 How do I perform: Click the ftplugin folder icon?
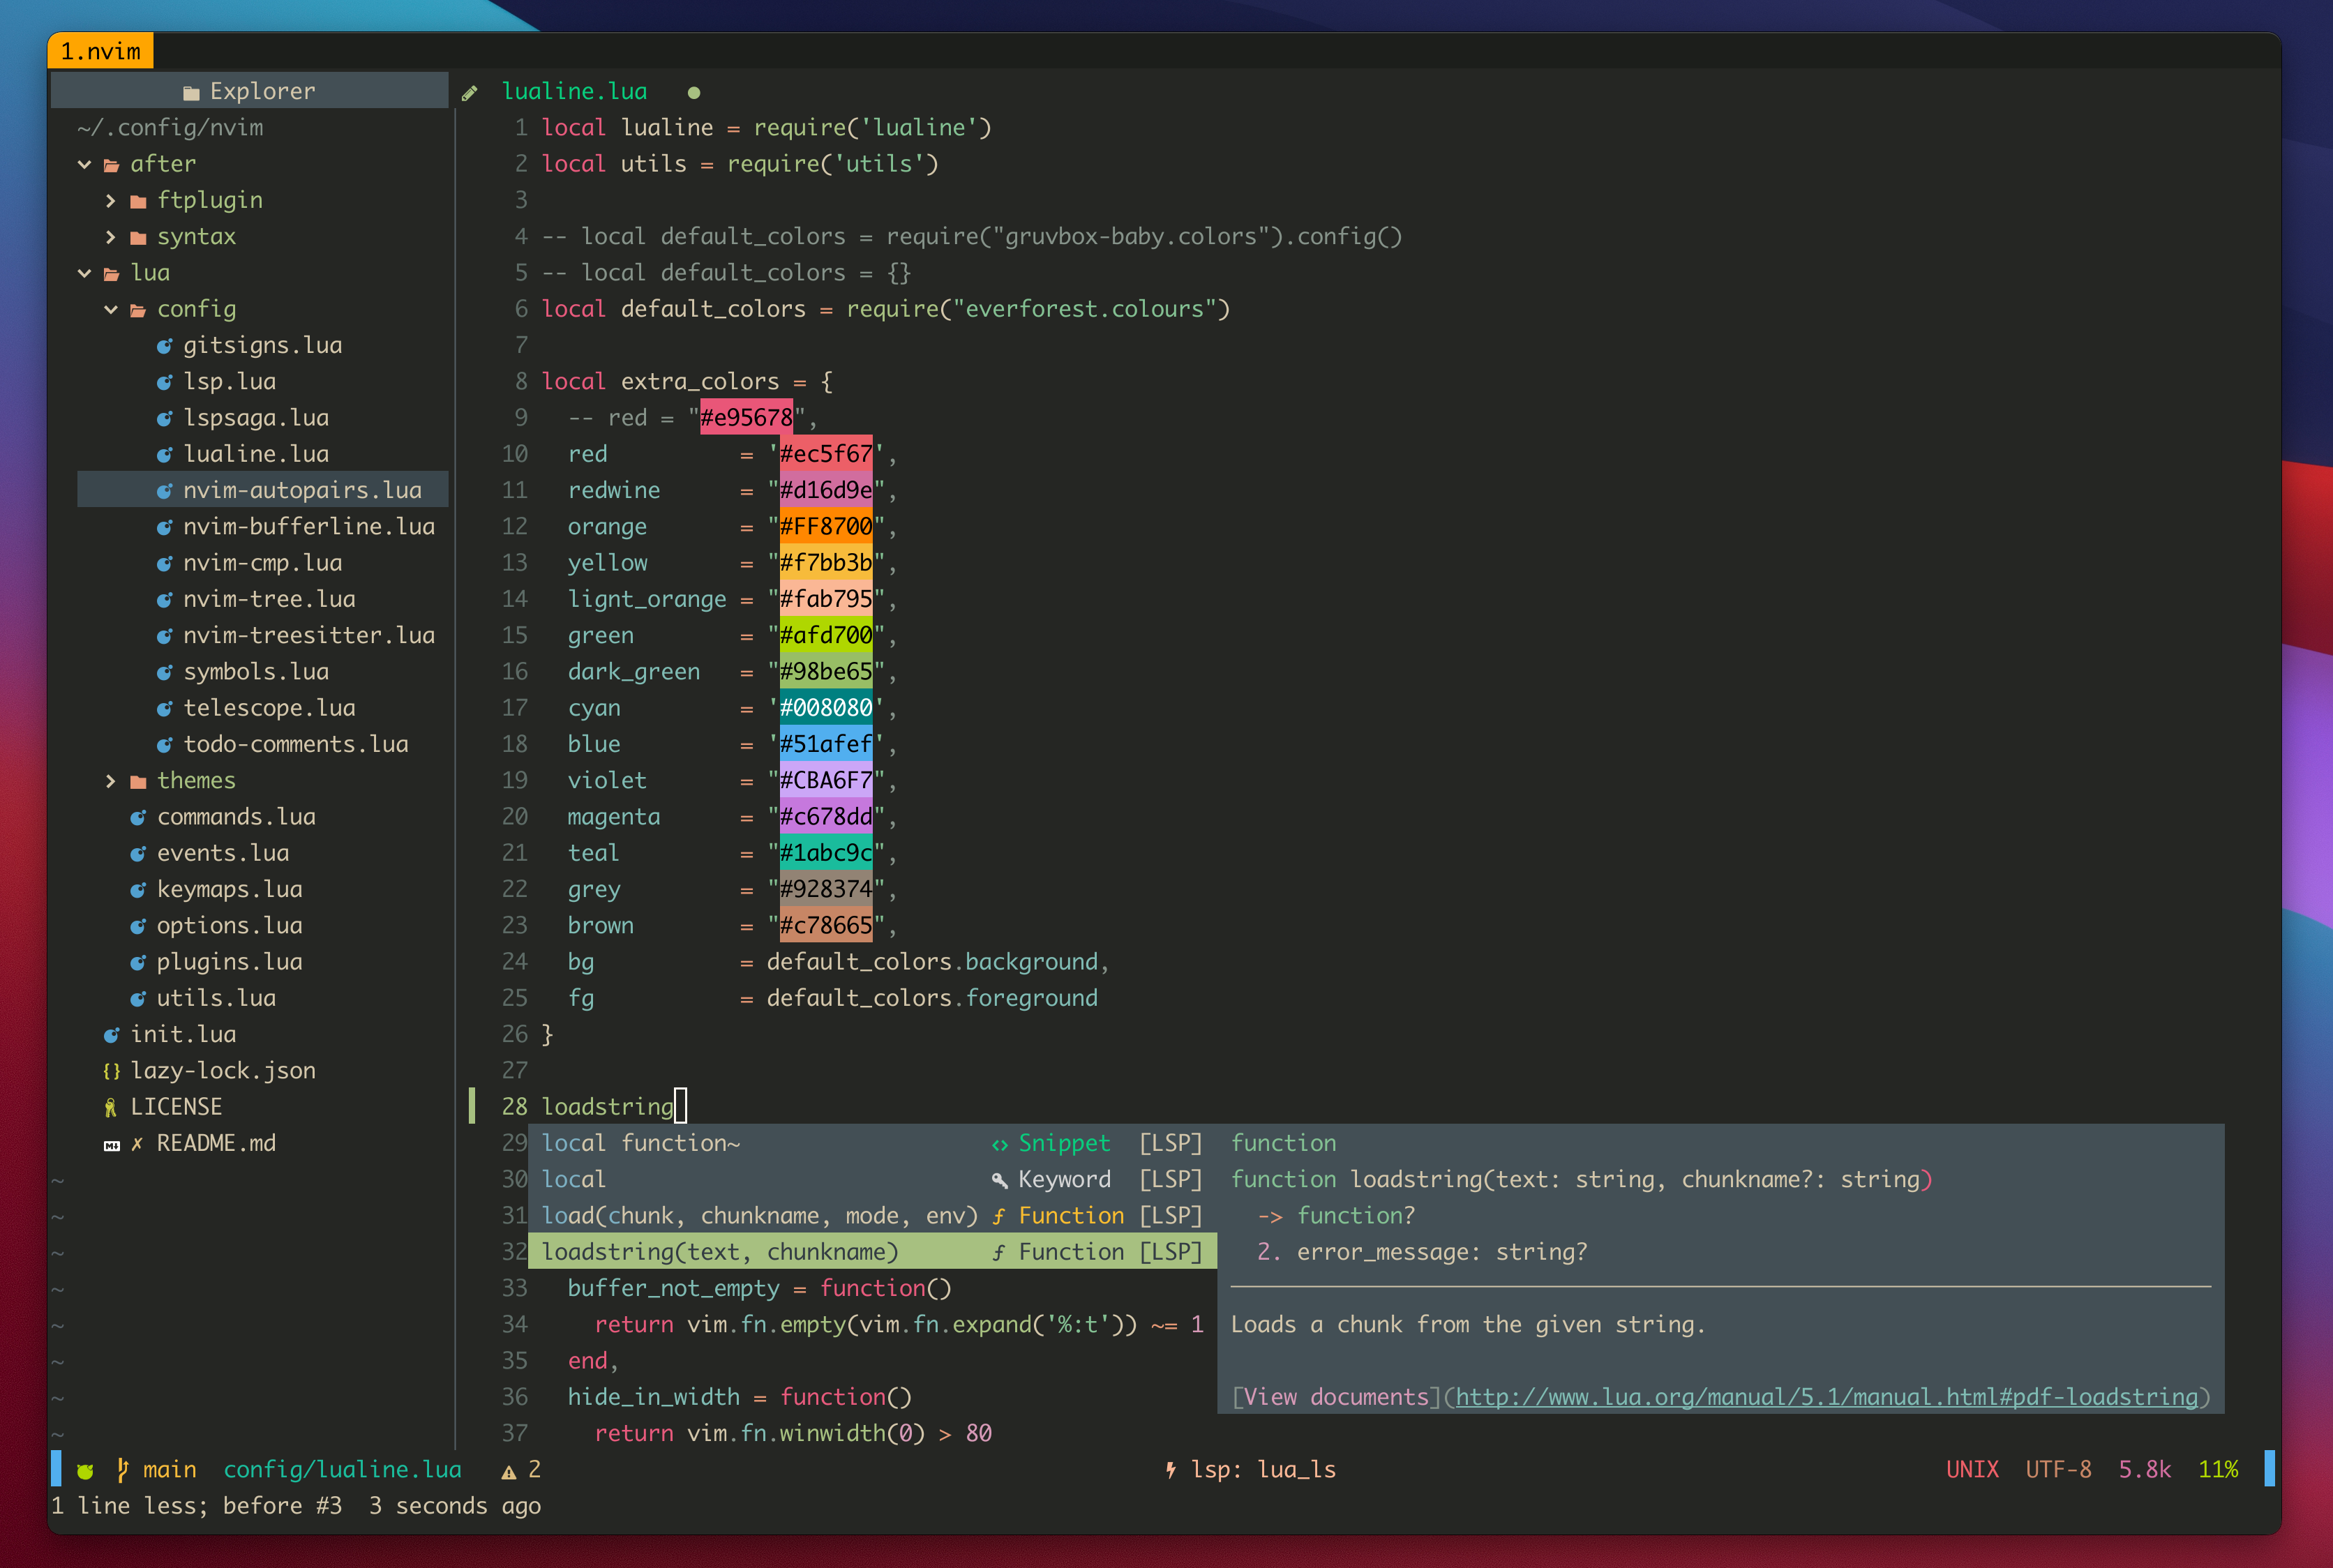pyautogui.click(x=138, y=201)
